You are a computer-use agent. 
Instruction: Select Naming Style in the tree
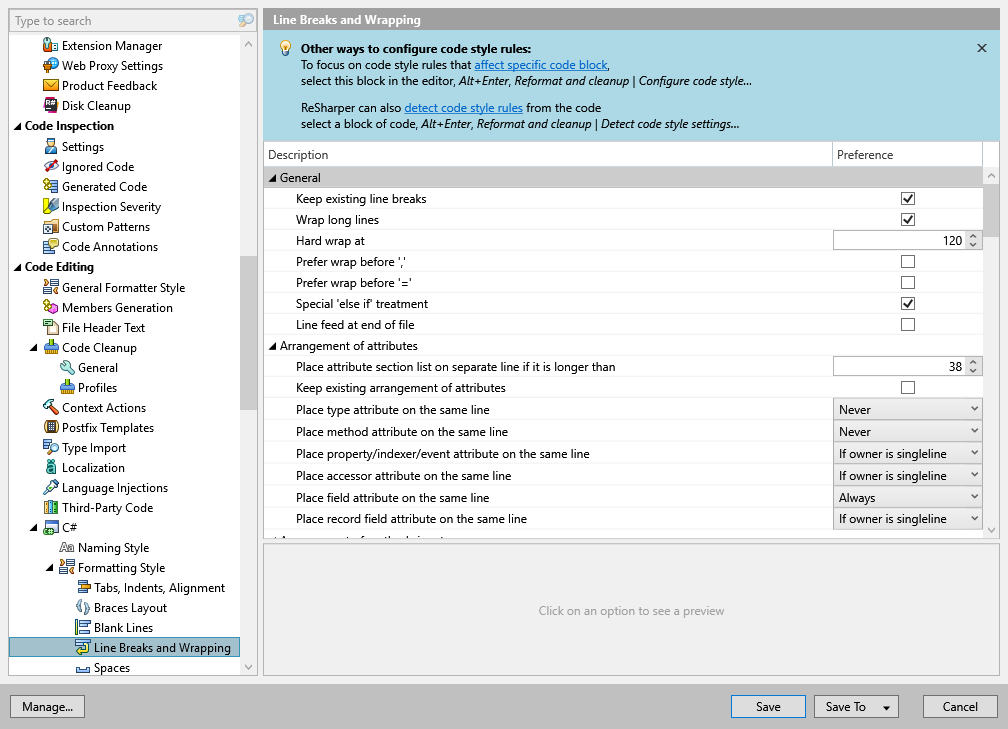113,548
